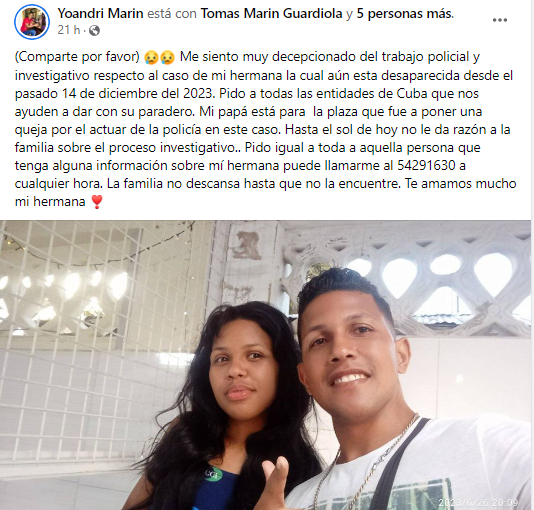Click the green badge on the blue shirt

[213, 475]
